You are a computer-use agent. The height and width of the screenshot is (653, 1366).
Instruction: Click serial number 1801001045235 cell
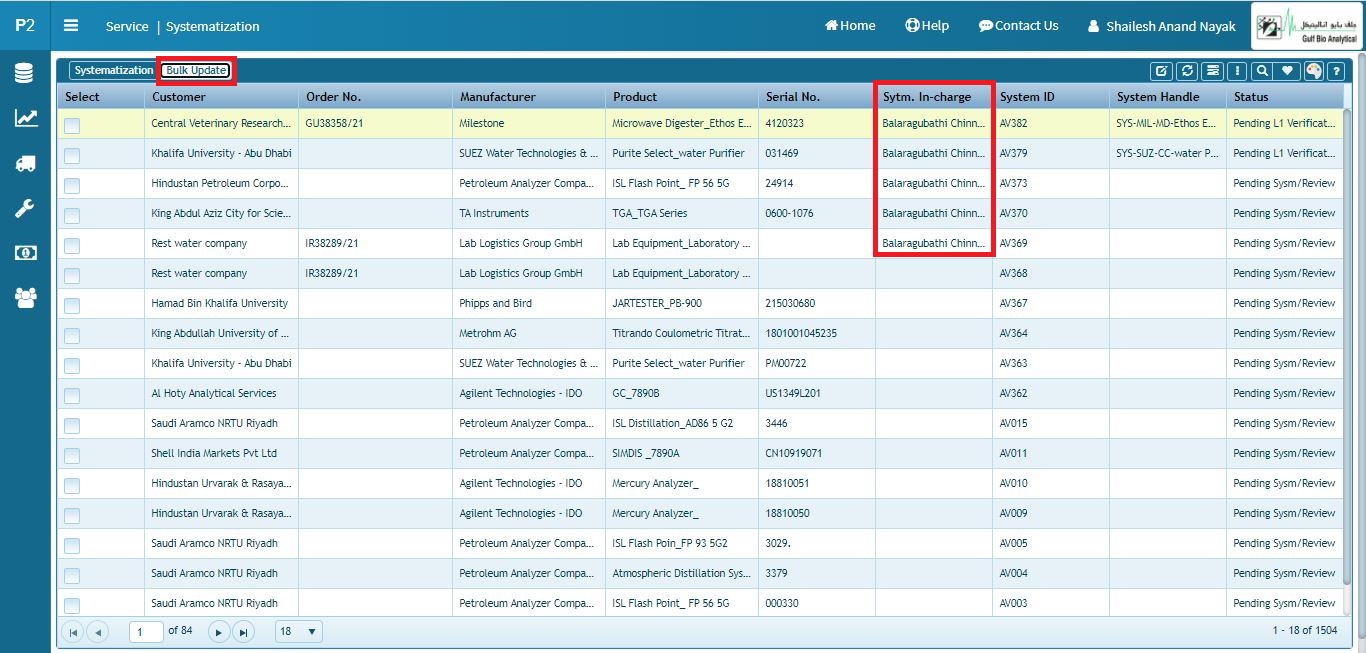[817, 334]
